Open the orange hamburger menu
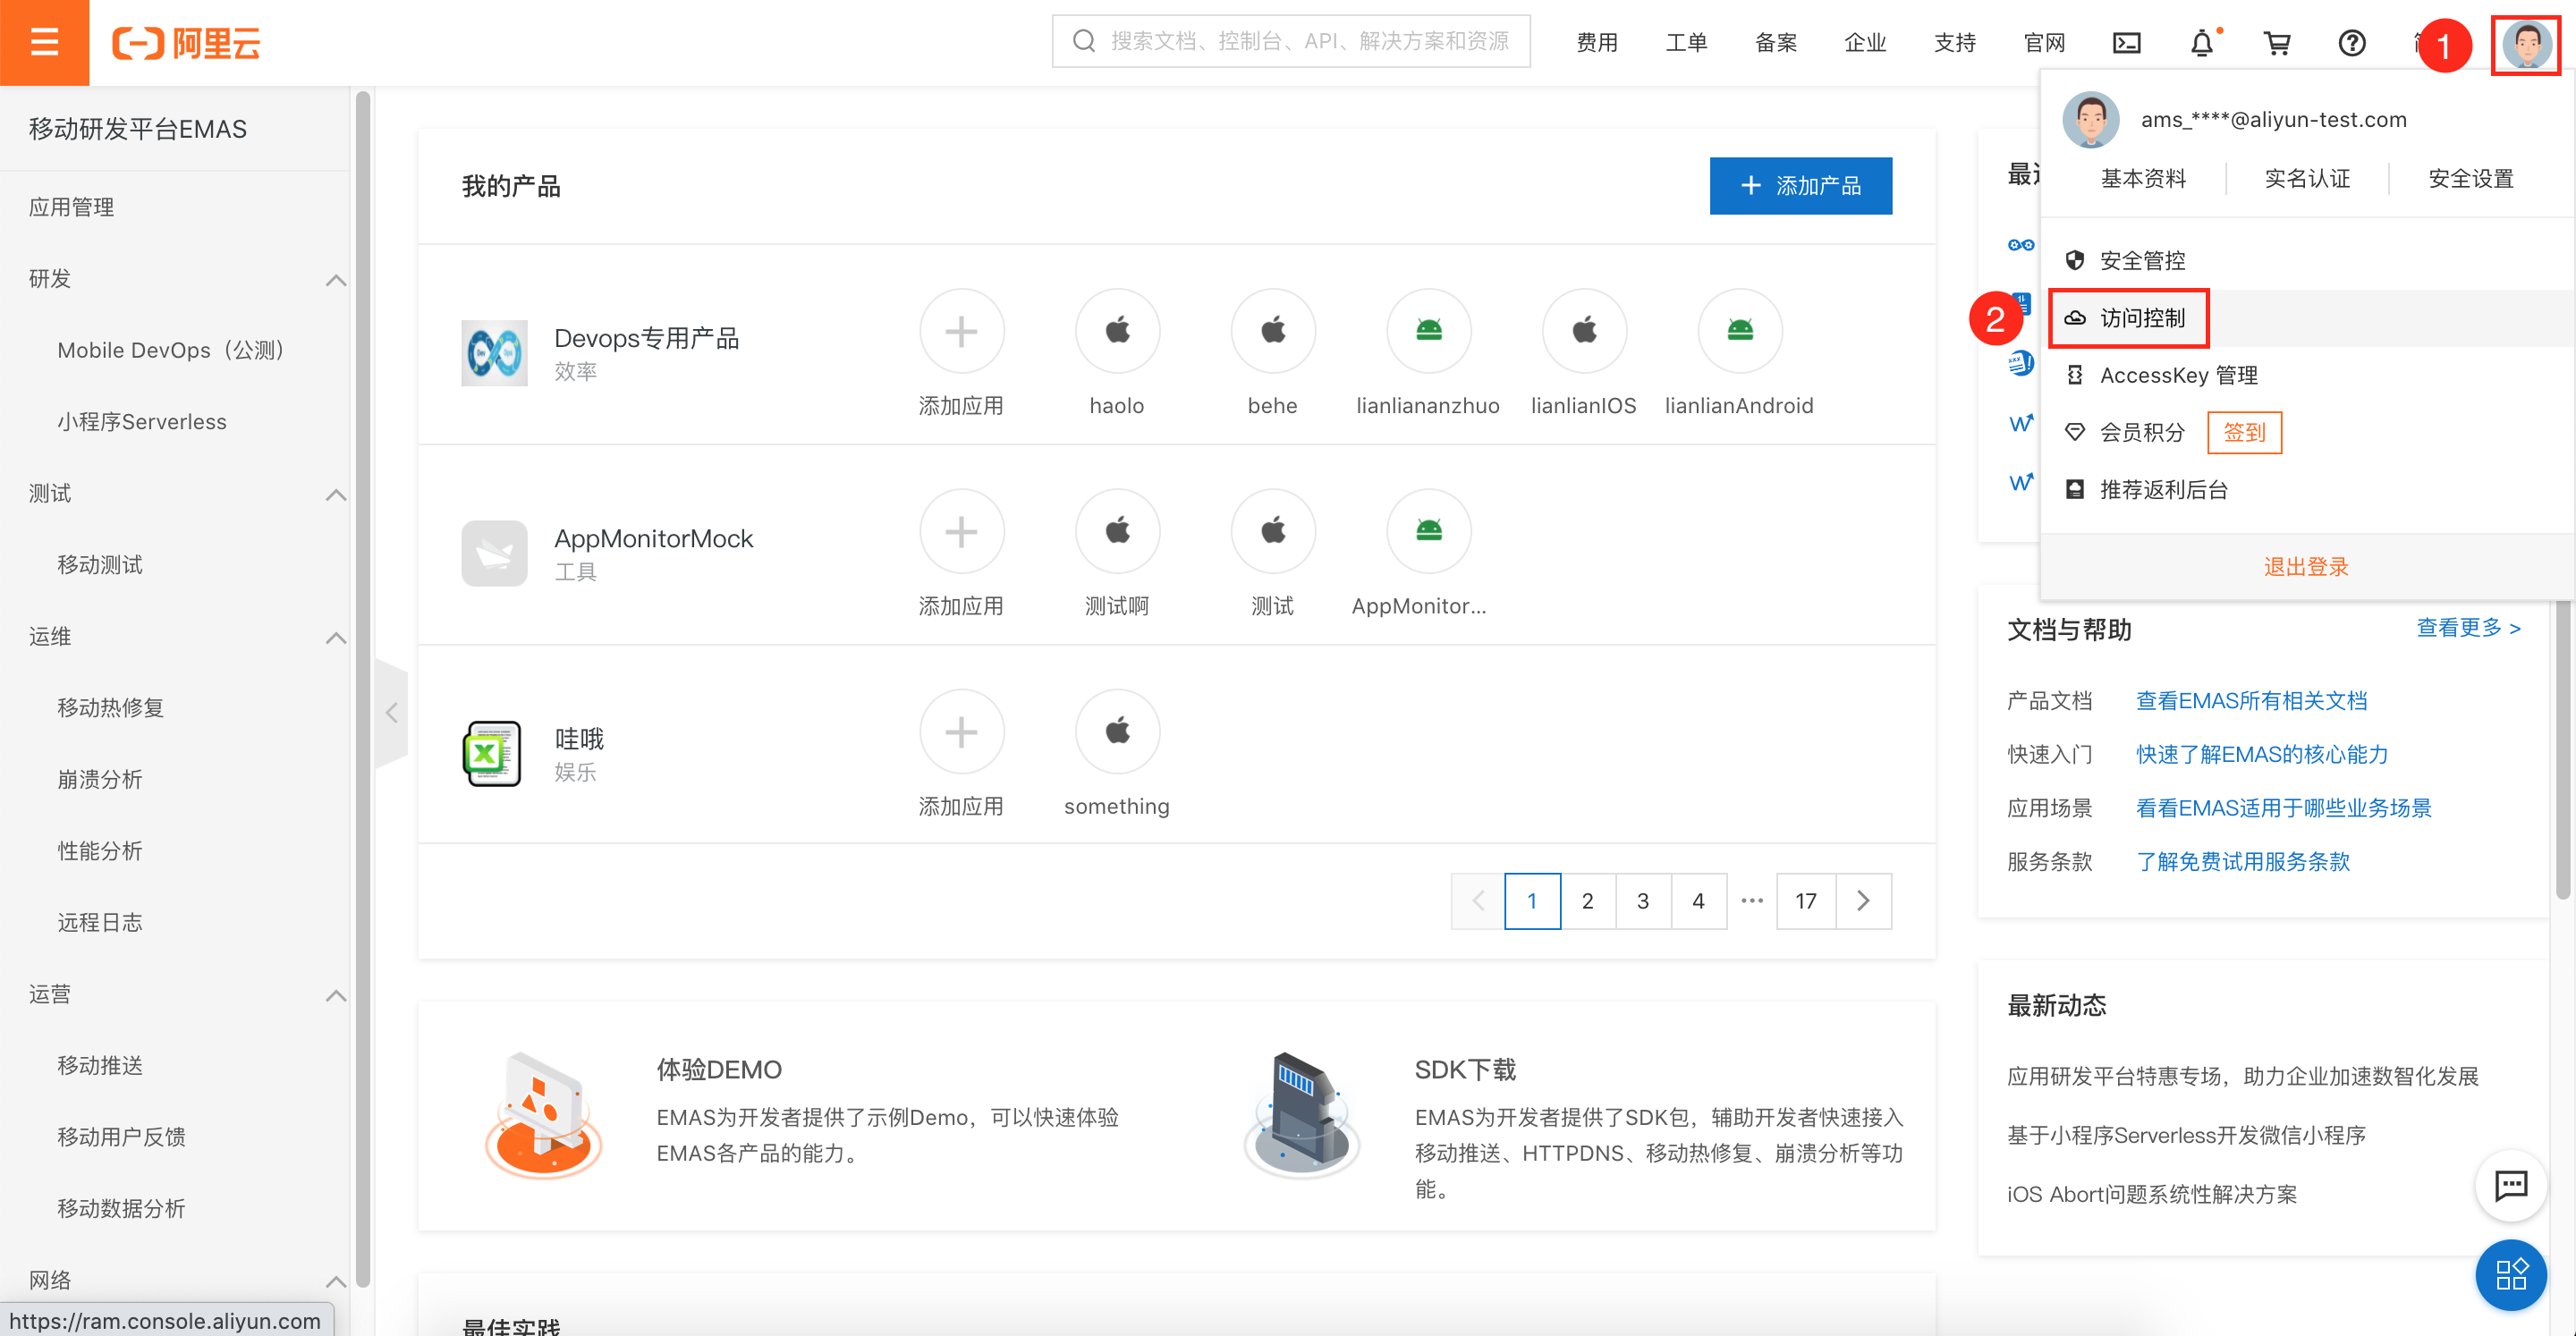Image resolution: width=2576 pixels, height=1336 pixels. tap(44, 42)
